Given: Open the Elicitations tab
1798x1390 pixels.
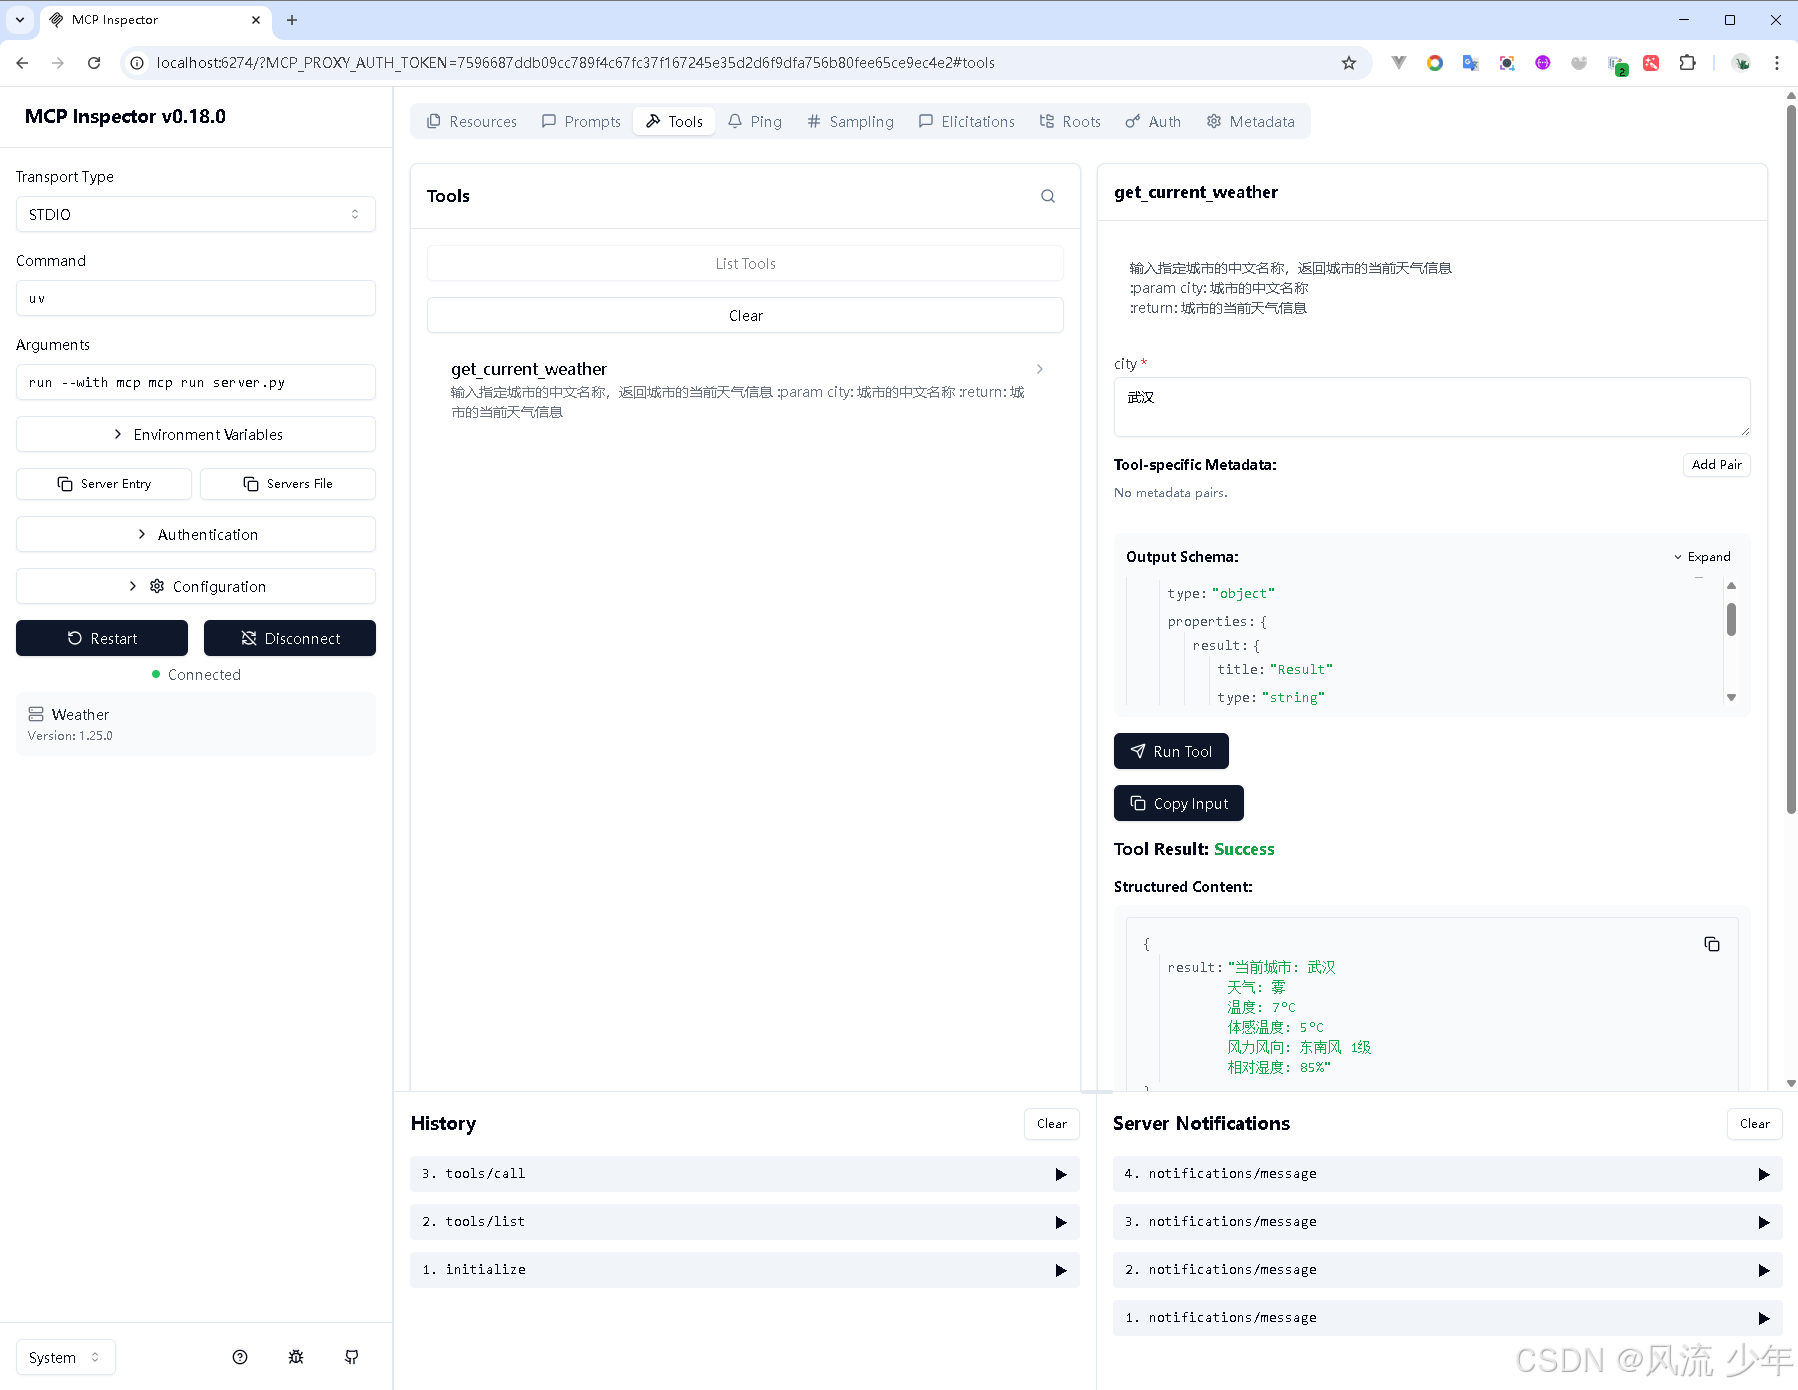Looking at the screenshot, I should pos(966,122).
